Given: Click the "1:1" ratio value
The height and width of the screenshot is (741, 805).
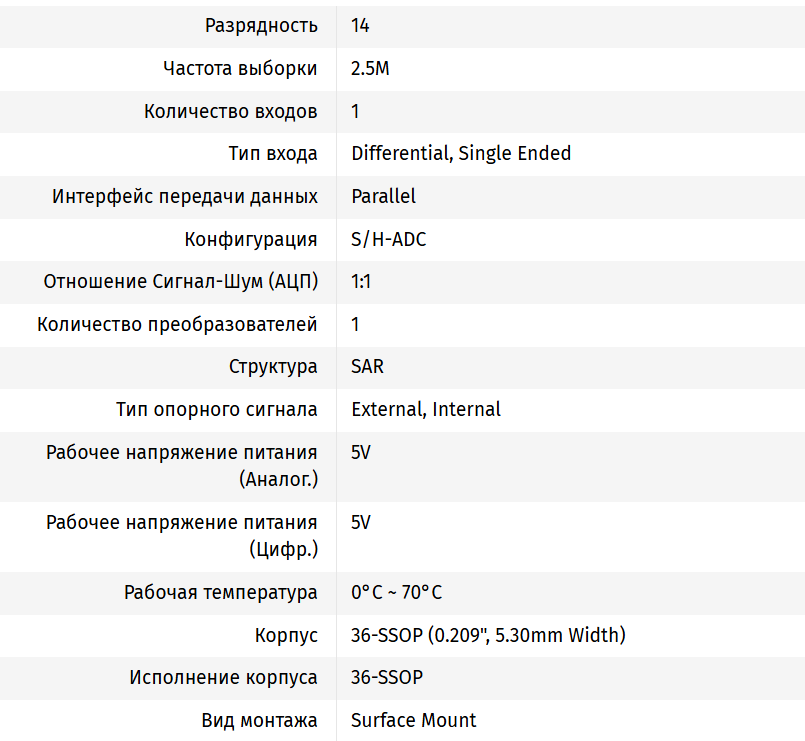Looking at the screenshot, I should click(361, 282).
